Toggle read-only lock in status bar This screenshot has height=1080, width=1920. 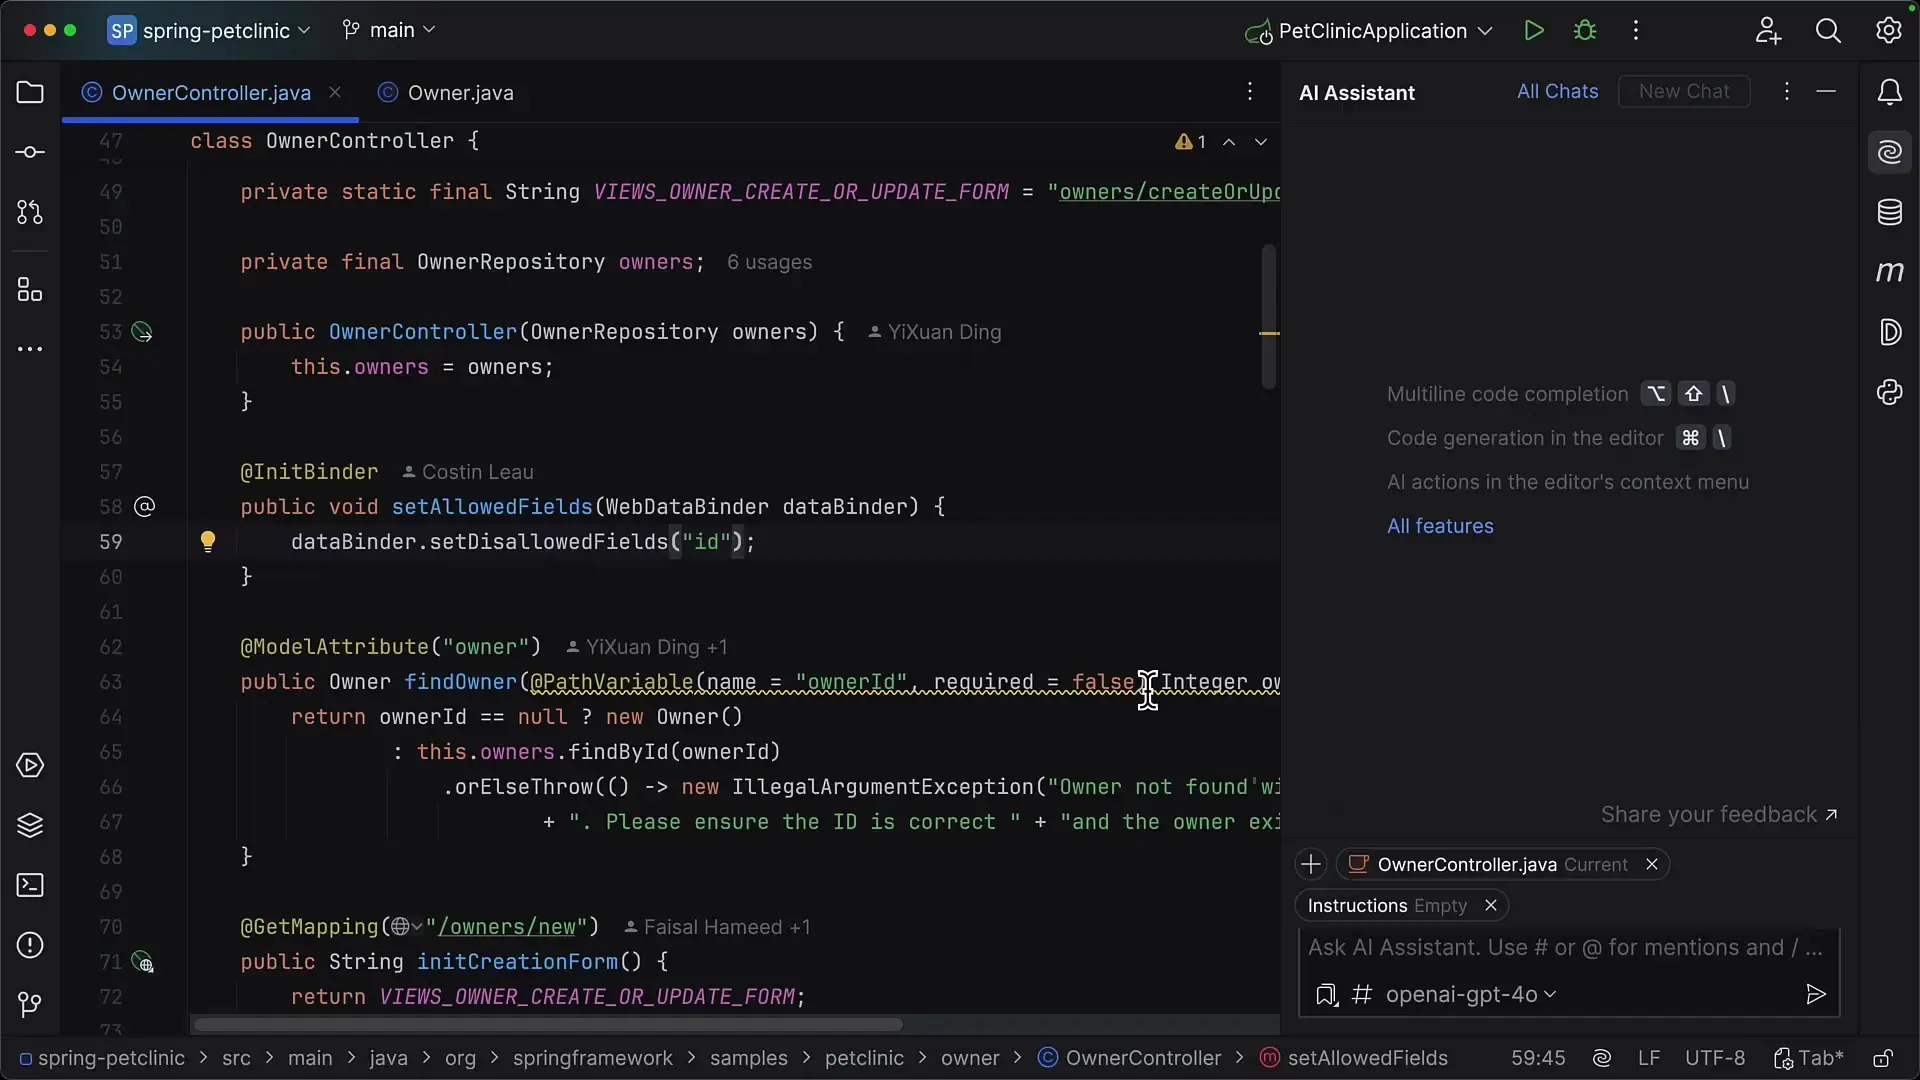tap(1882, 1058)
